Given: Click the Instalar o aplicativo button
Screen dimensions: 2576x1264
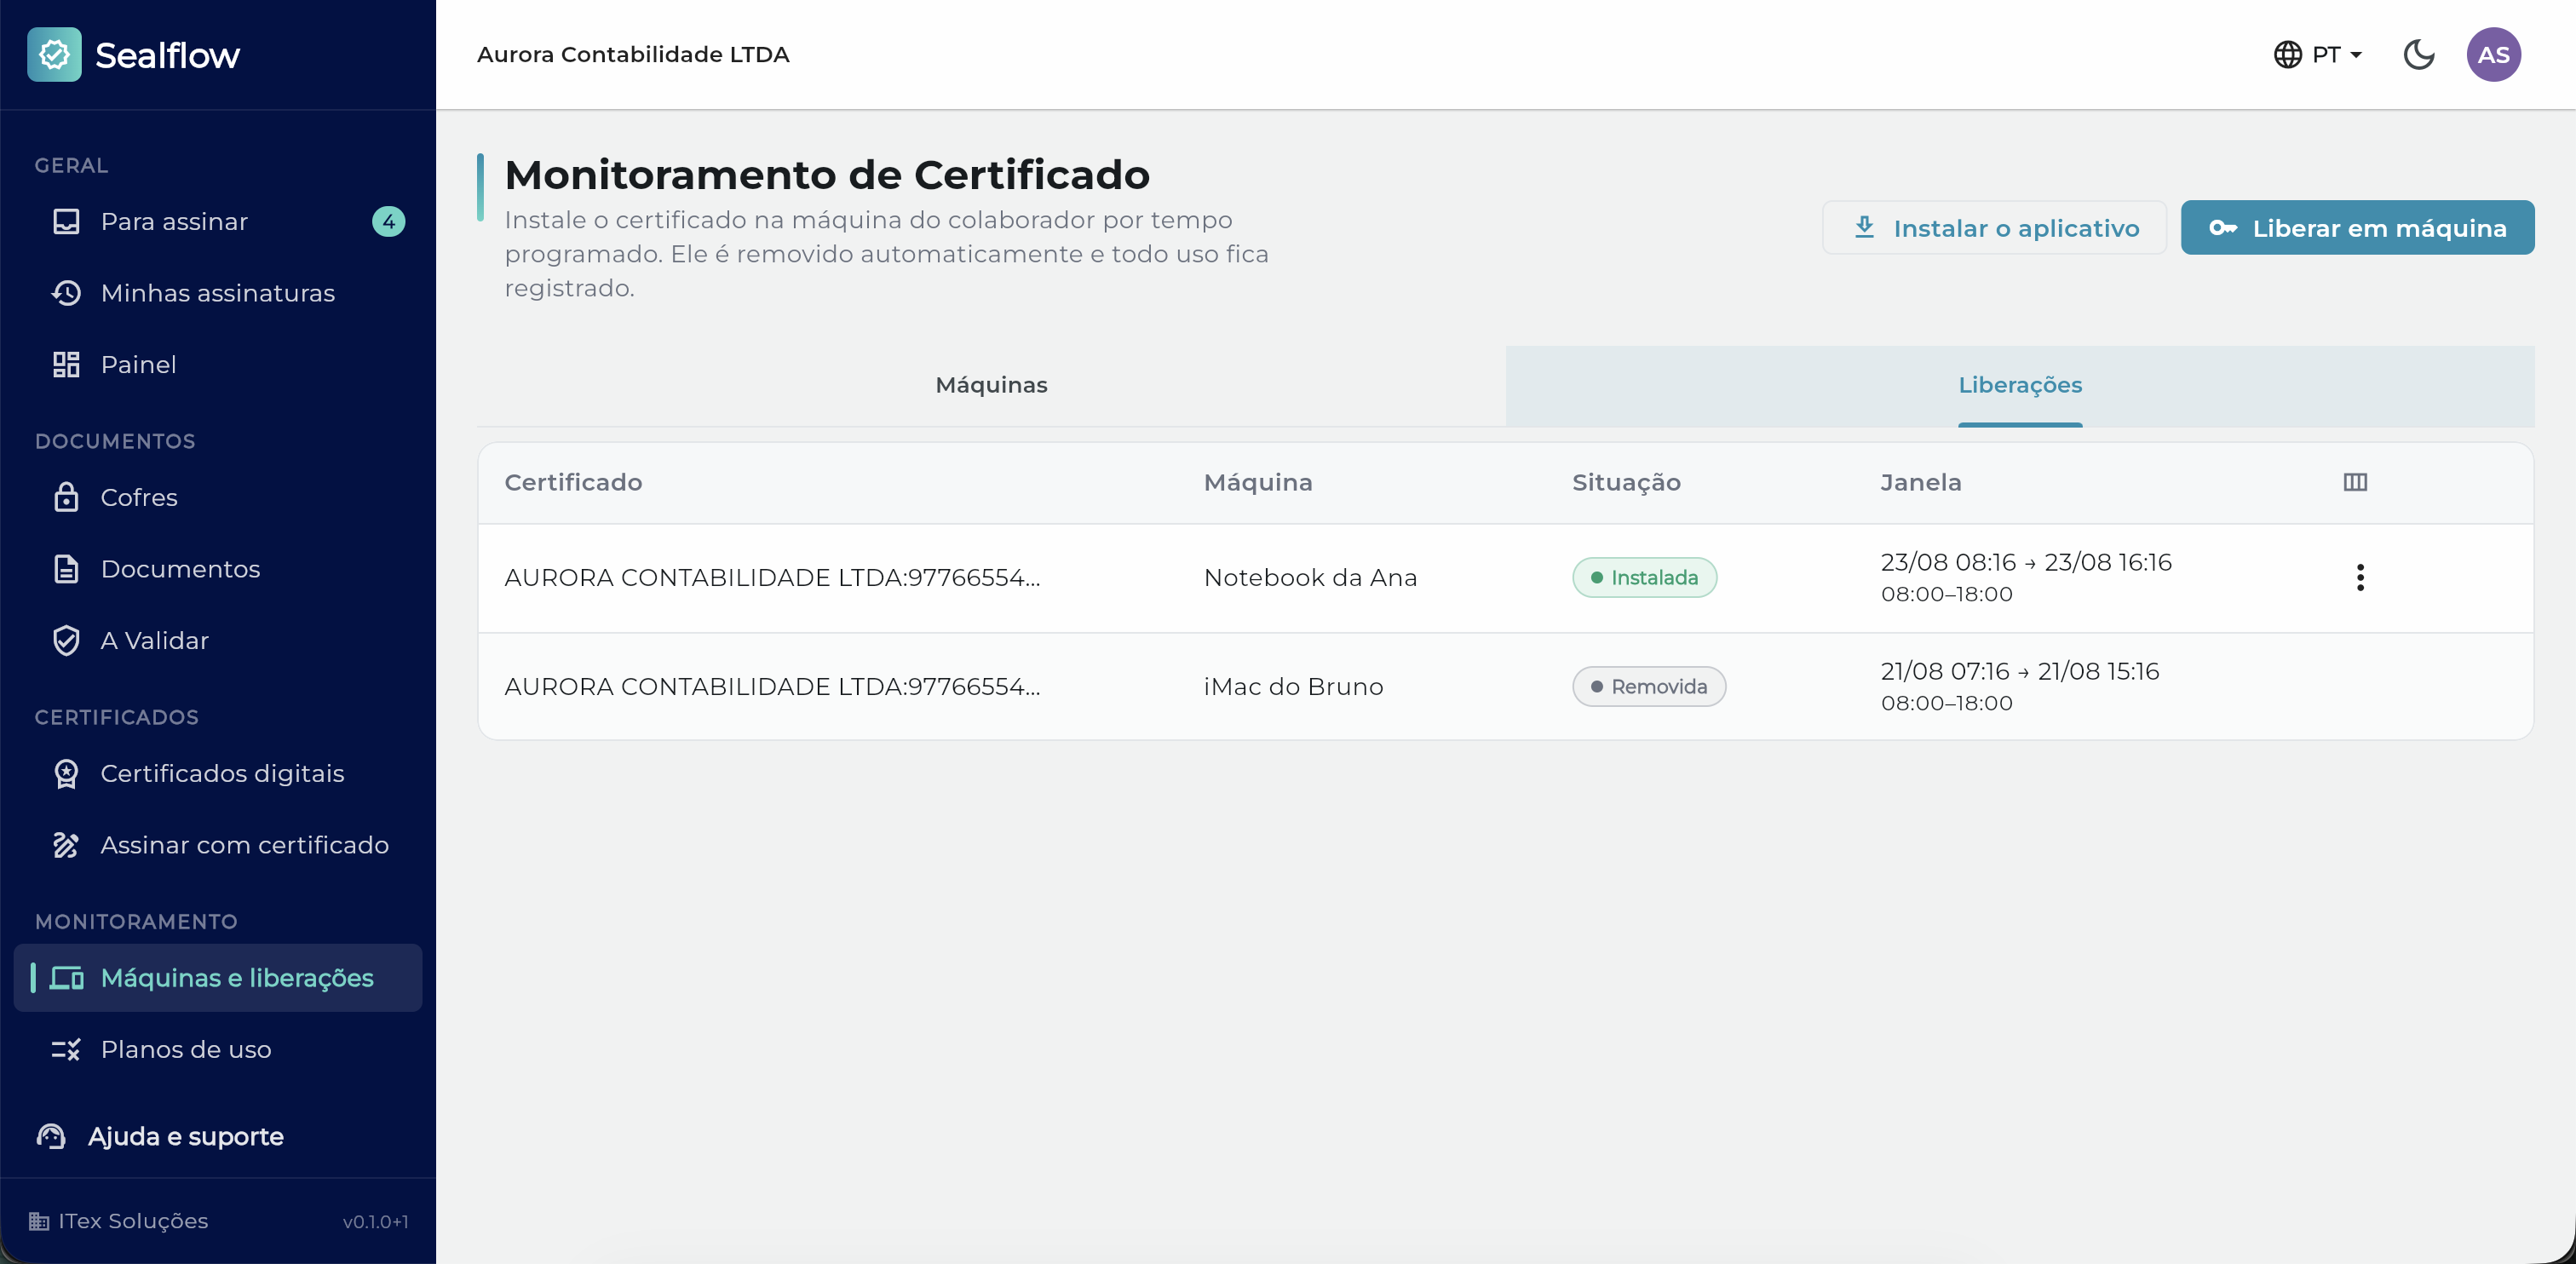Looking at the screenshot, I should (1994, 228).
